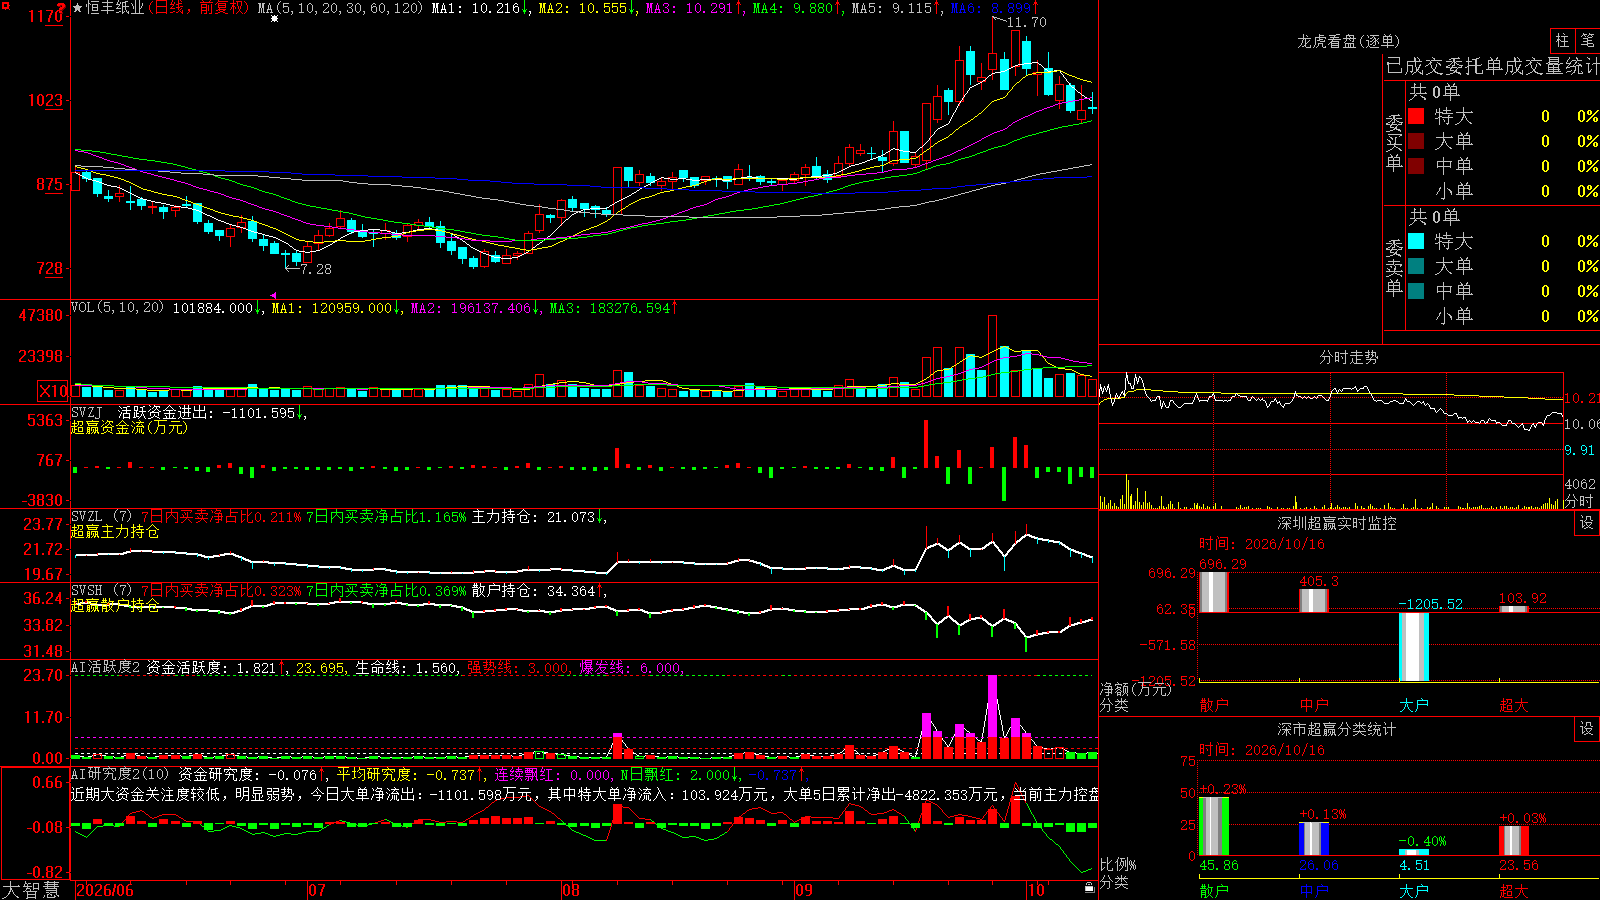Image resolution: width=1600 pixels, height=900 pixels.
Task: Click the cyan 特大 swatch under 委卖单
Action: point(1416,241)
